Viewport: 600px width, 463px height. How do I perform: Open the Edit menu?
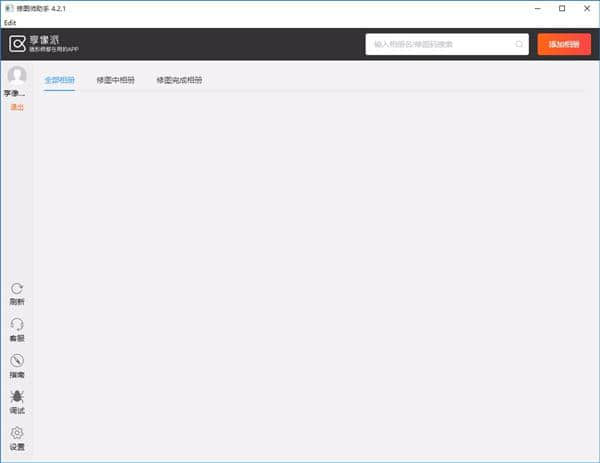(10, 23)
